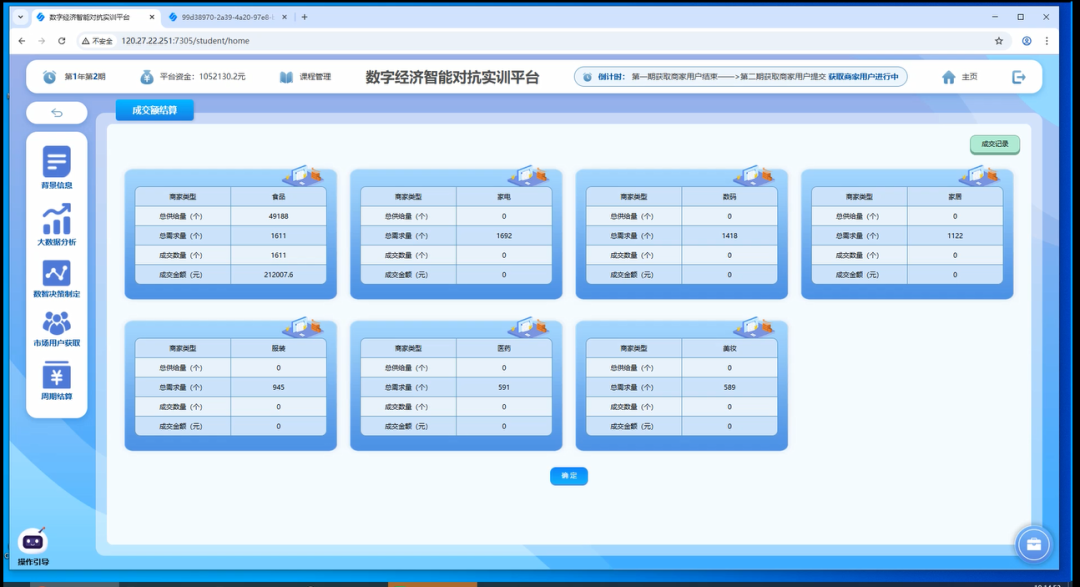The height and width of the screenshot is (587, 1080).
Task: Click the logout icon in top bar
Action: [x=1019, y=77]
